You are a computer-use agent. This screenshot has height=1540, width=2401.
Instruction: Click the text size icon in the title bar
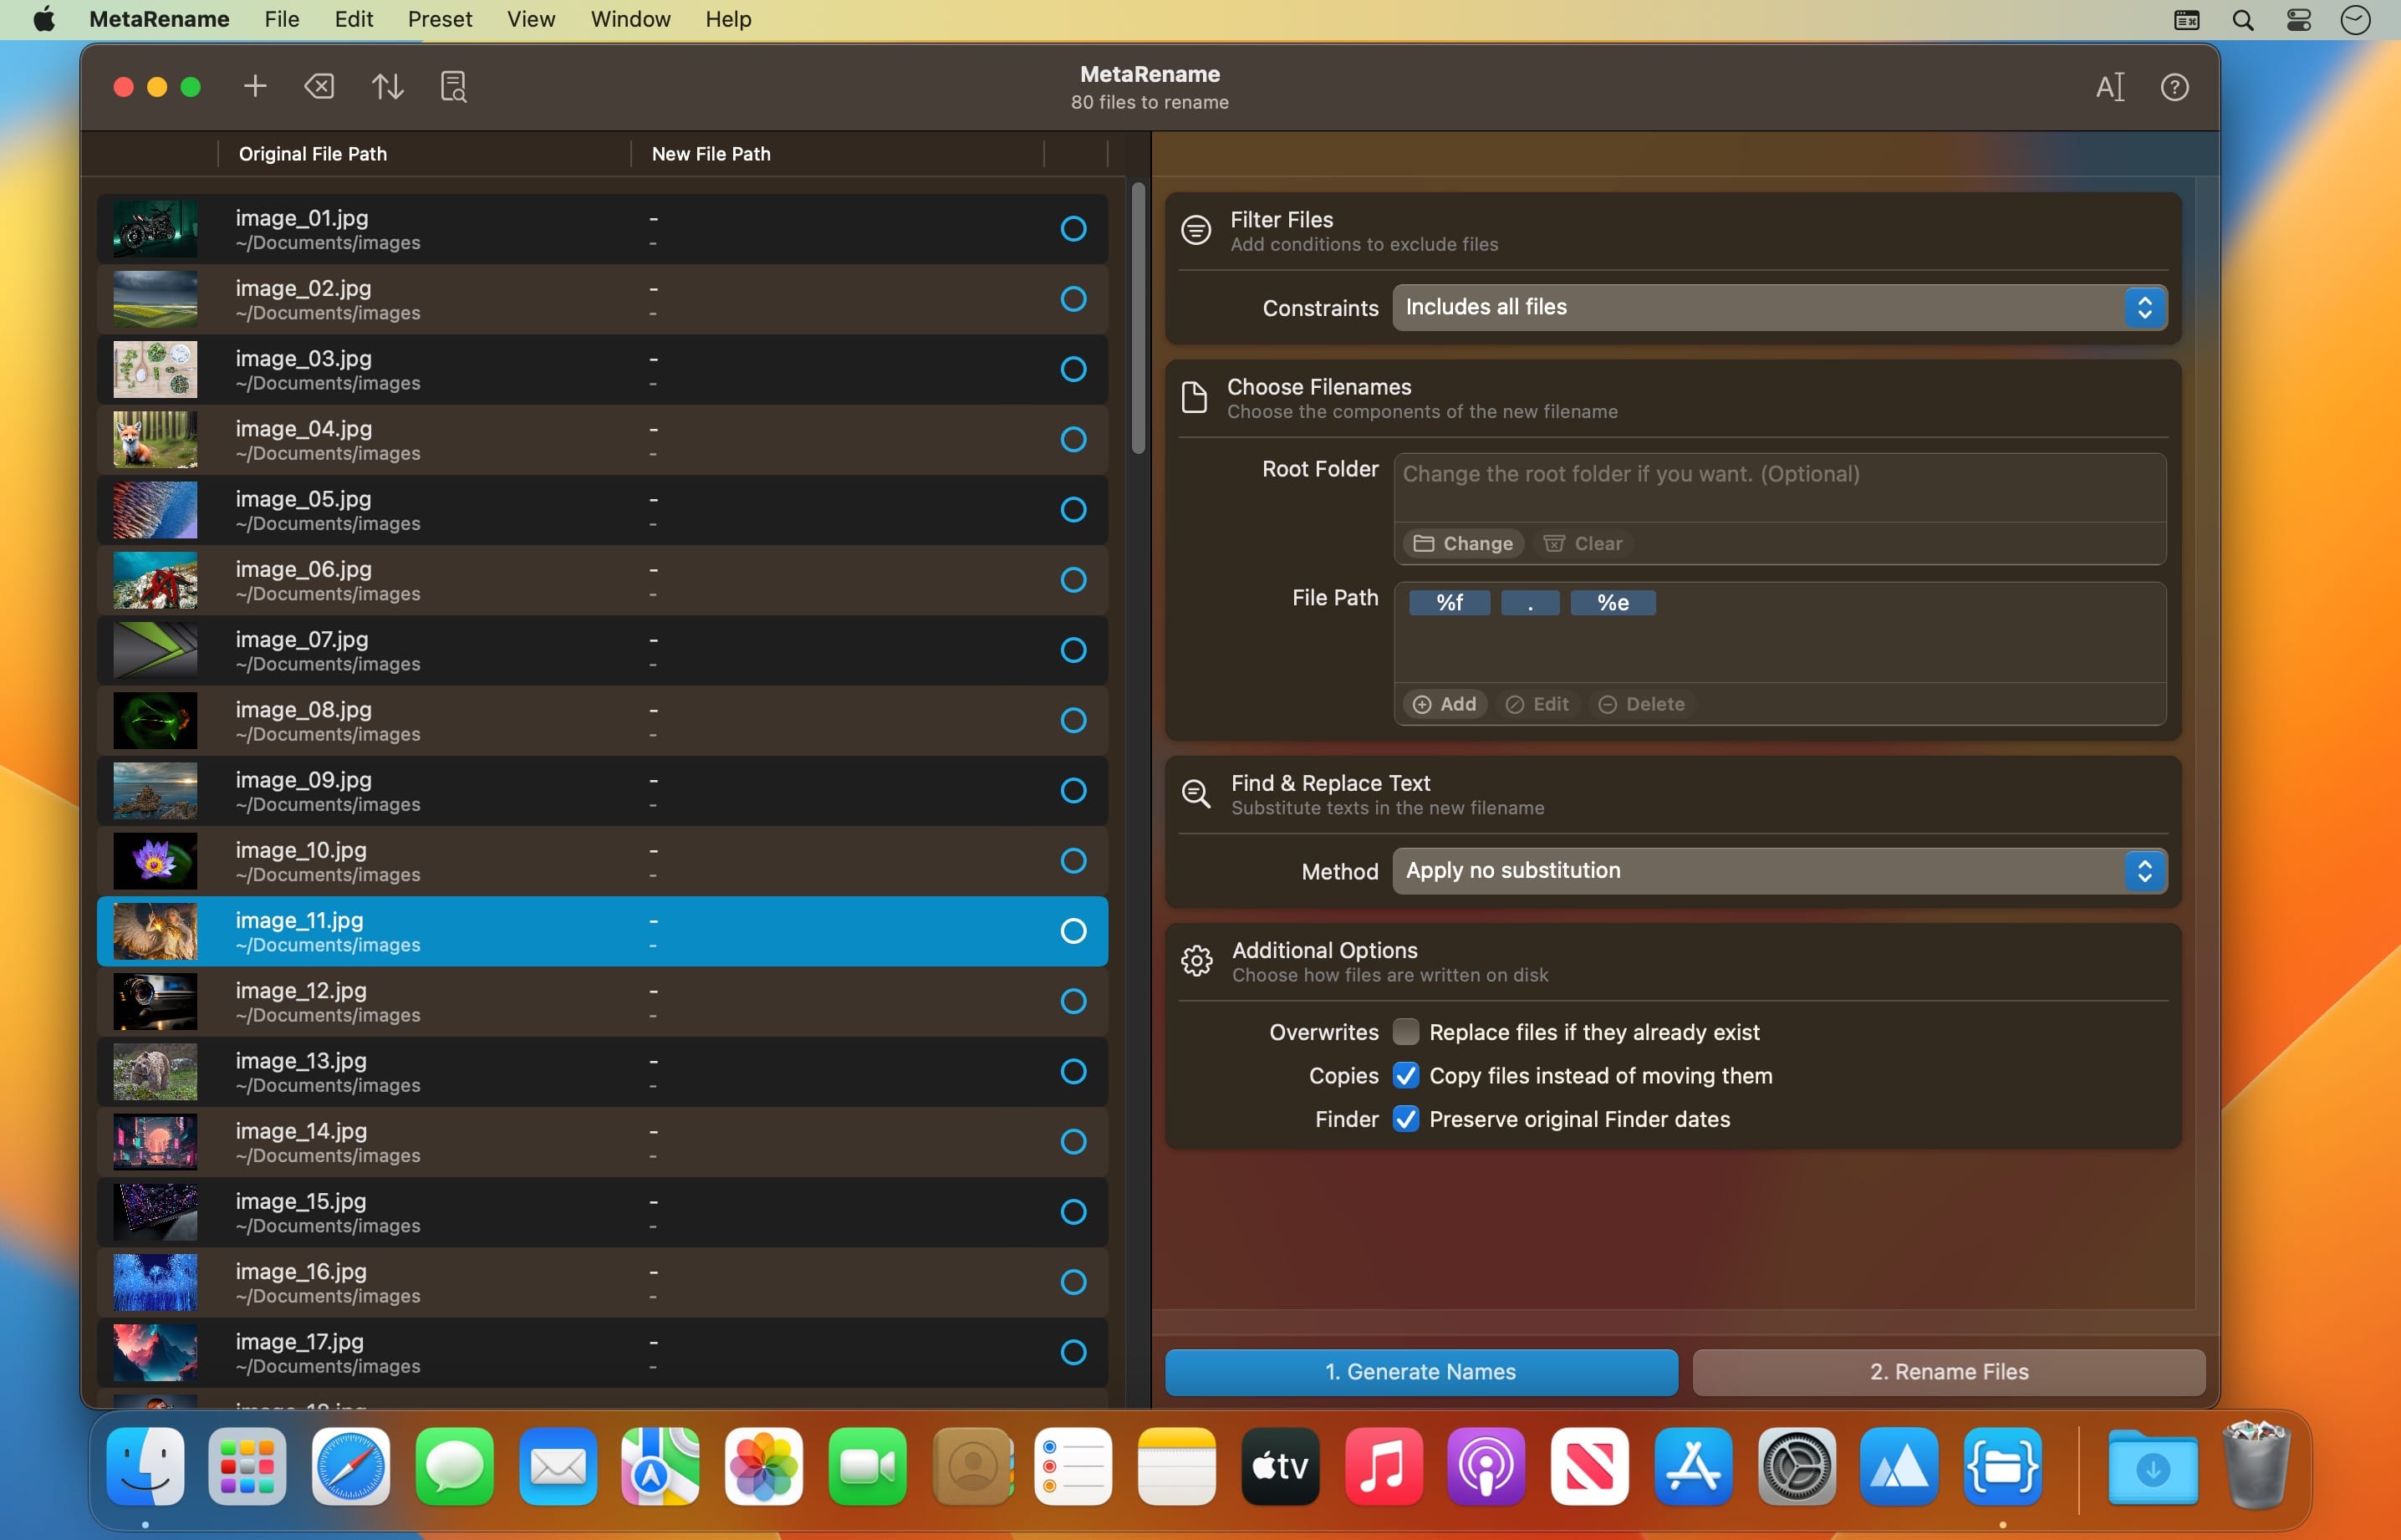tap(2109, 87)
